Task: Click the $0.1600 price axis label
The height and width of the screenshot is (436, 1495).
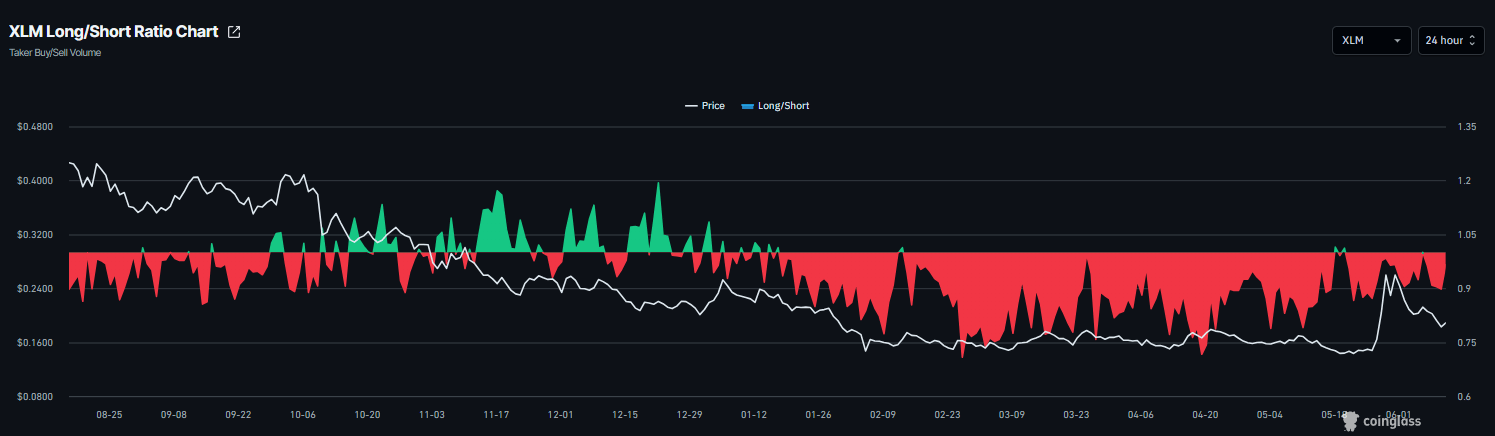Action: point(35,343)
